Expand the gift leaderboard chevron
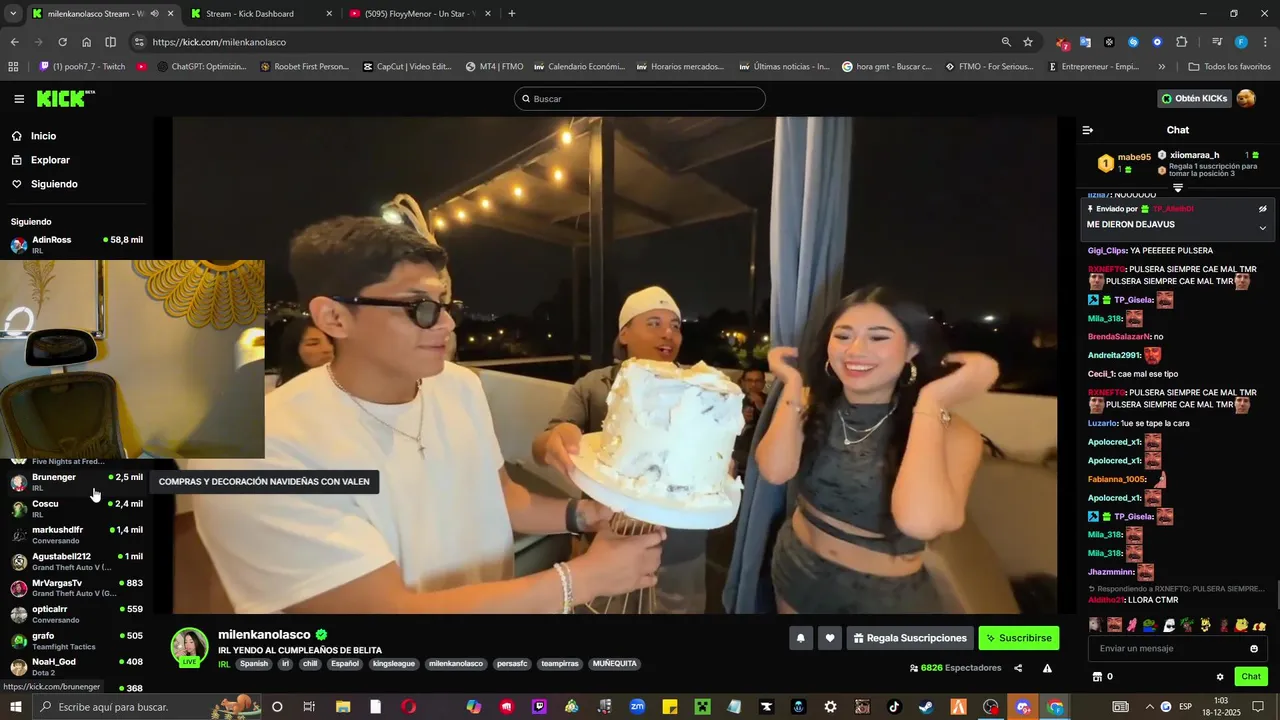1280x720 pixels. pos(1178,187)
